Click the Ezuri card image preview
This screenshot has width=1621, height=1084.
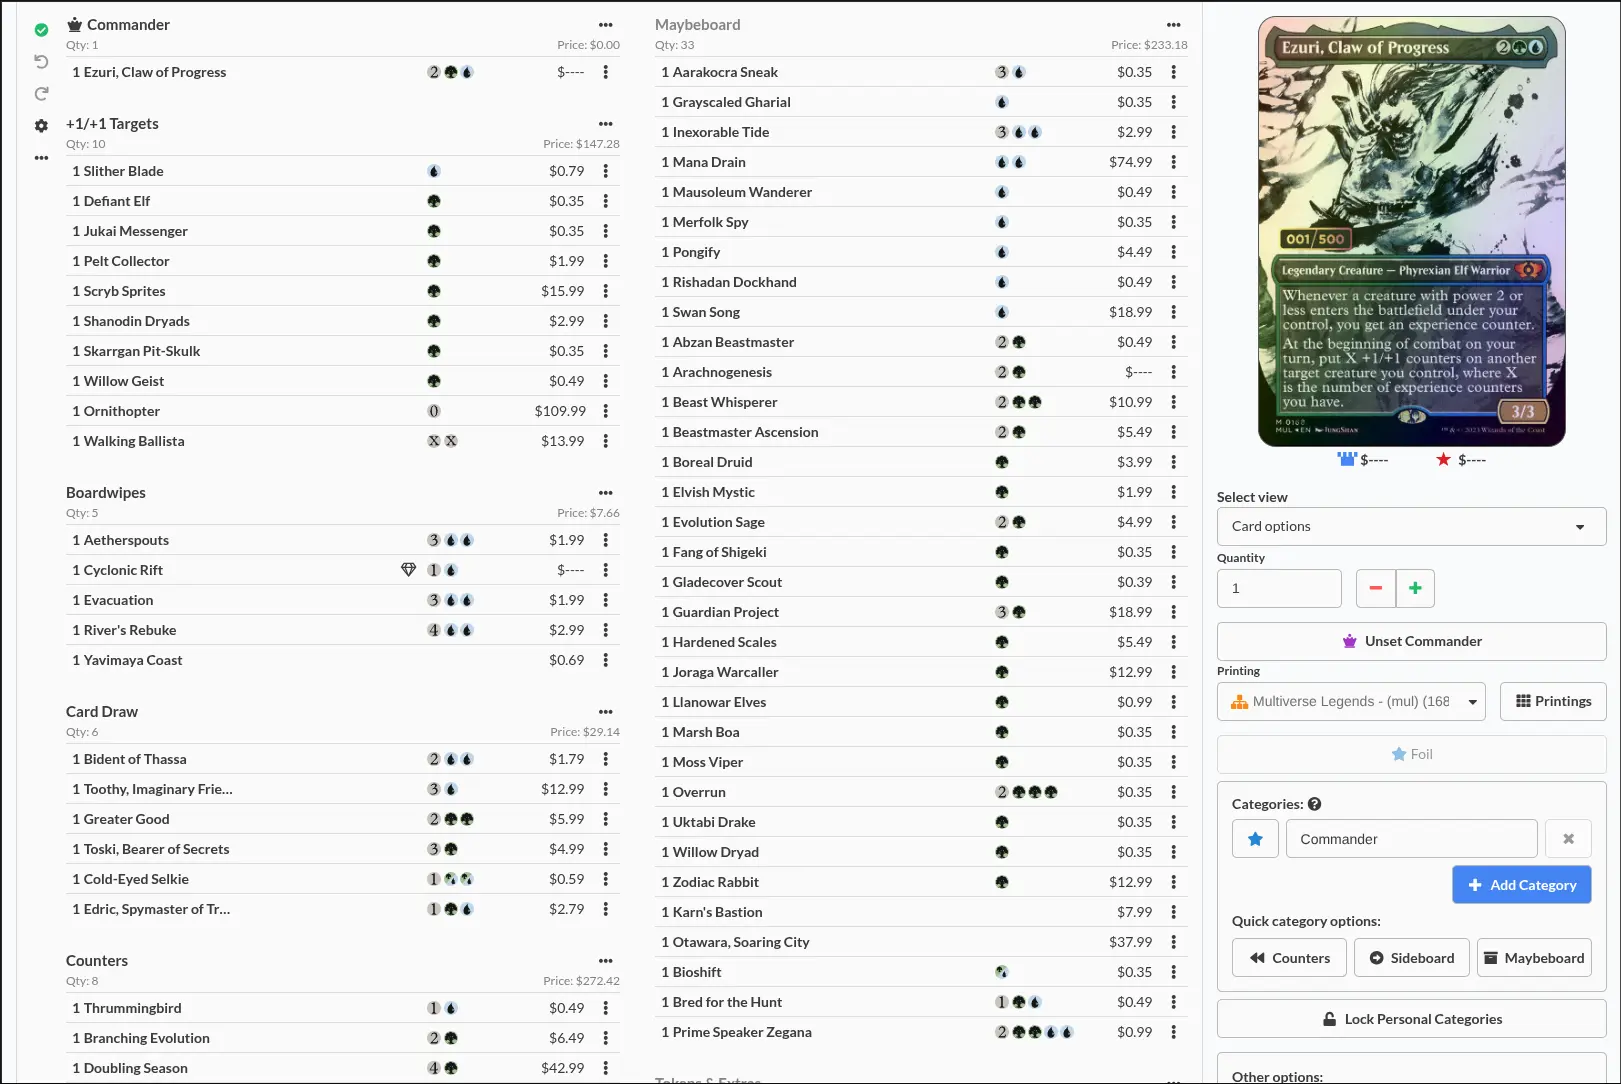tap(1410, 232)
